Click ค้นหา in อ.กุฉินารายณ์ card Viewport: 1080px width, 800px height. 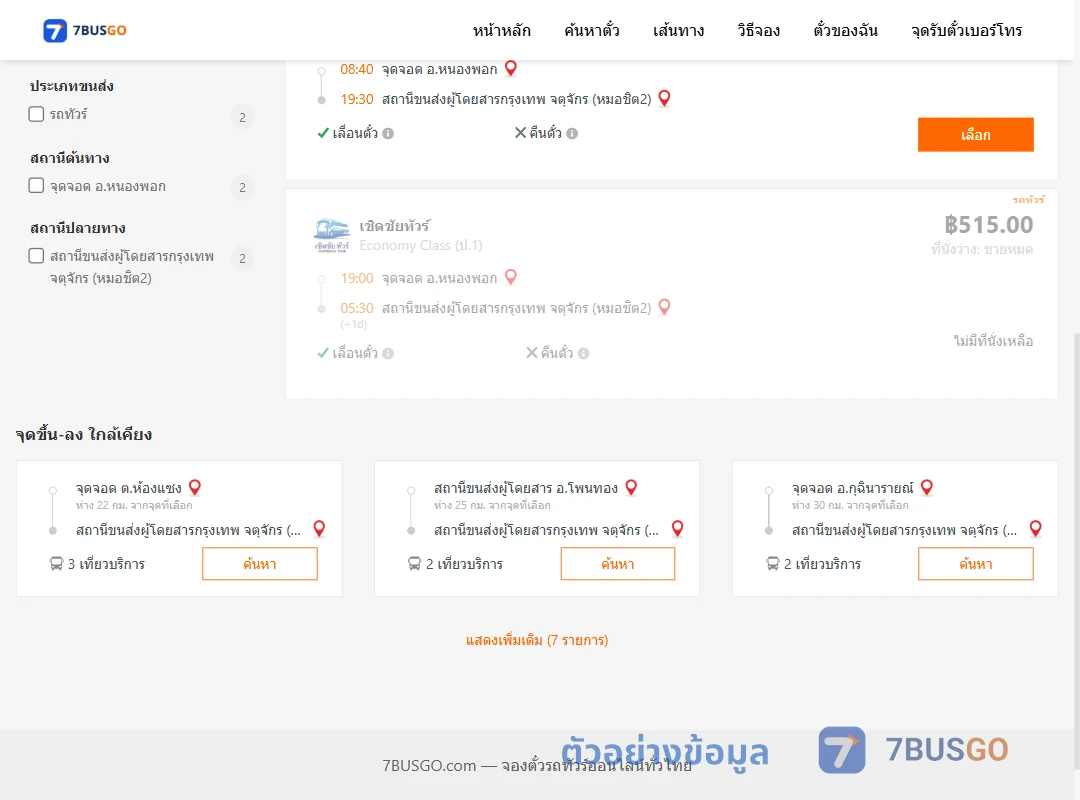click(x=975, y=564)
